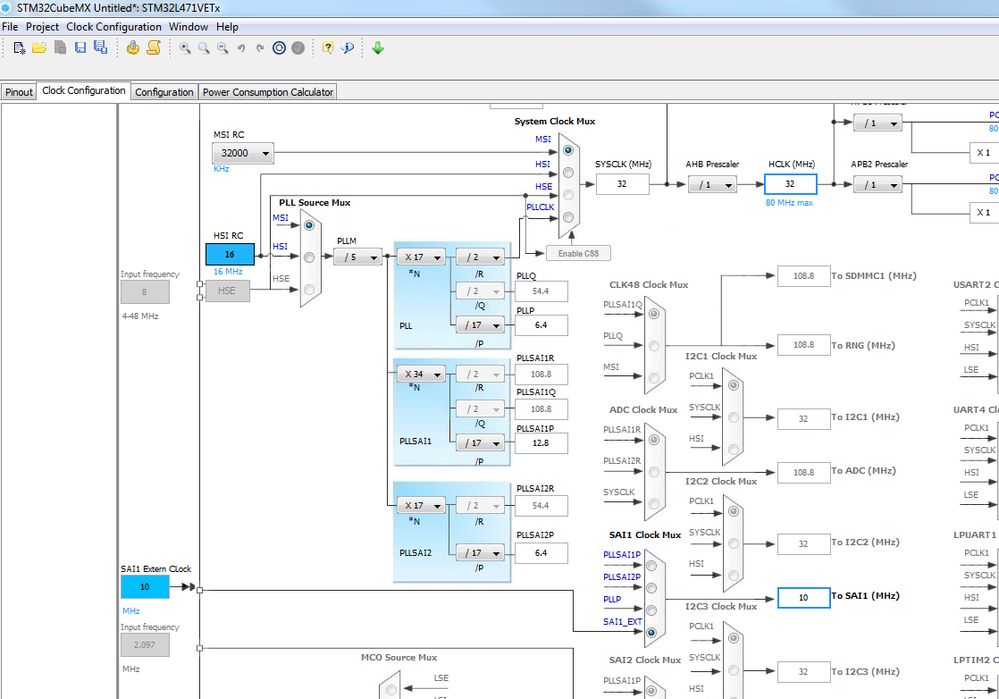999x699 pixels.
Task: Select HSI in the PLL Source Mux
Action: tap(309, 257)
